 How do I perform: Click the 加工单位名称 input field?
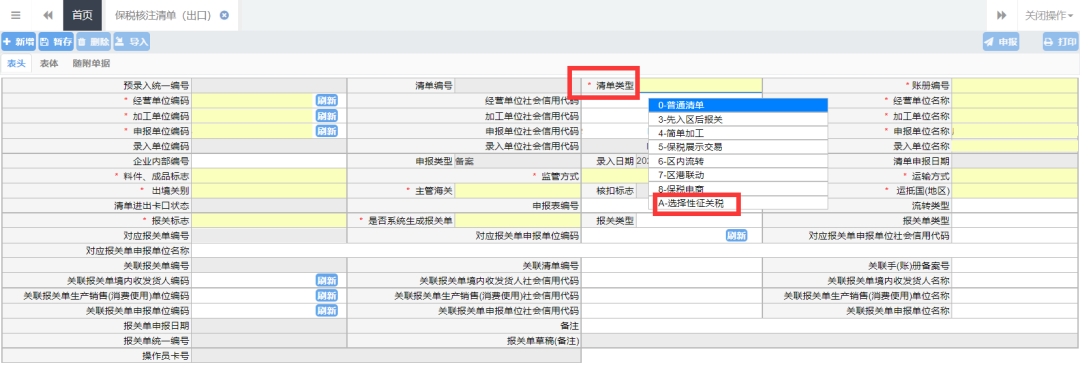1015,116
